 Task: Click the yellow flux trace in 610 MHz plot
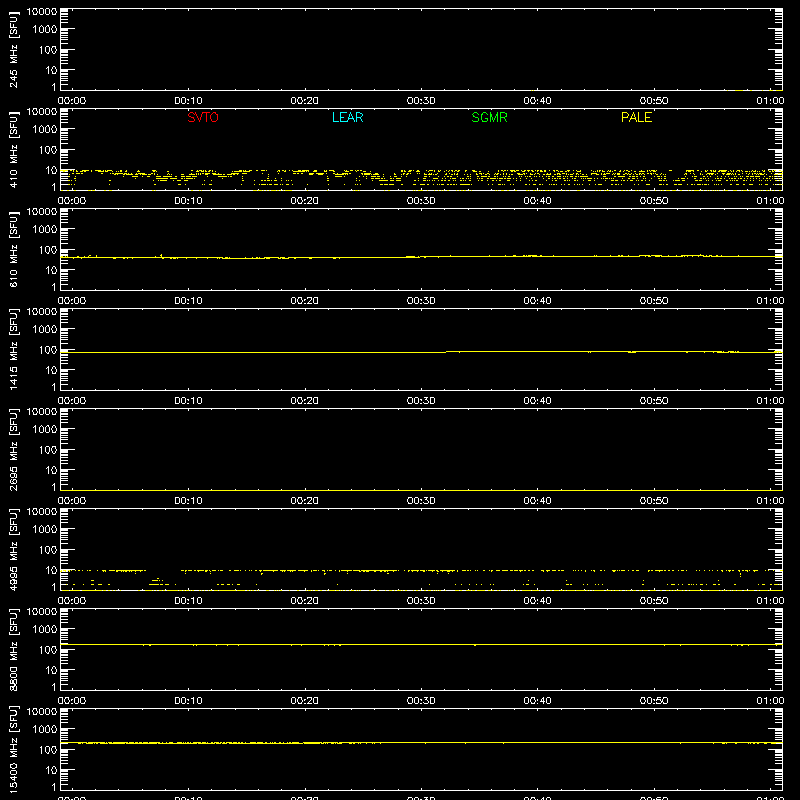[421, 257]
